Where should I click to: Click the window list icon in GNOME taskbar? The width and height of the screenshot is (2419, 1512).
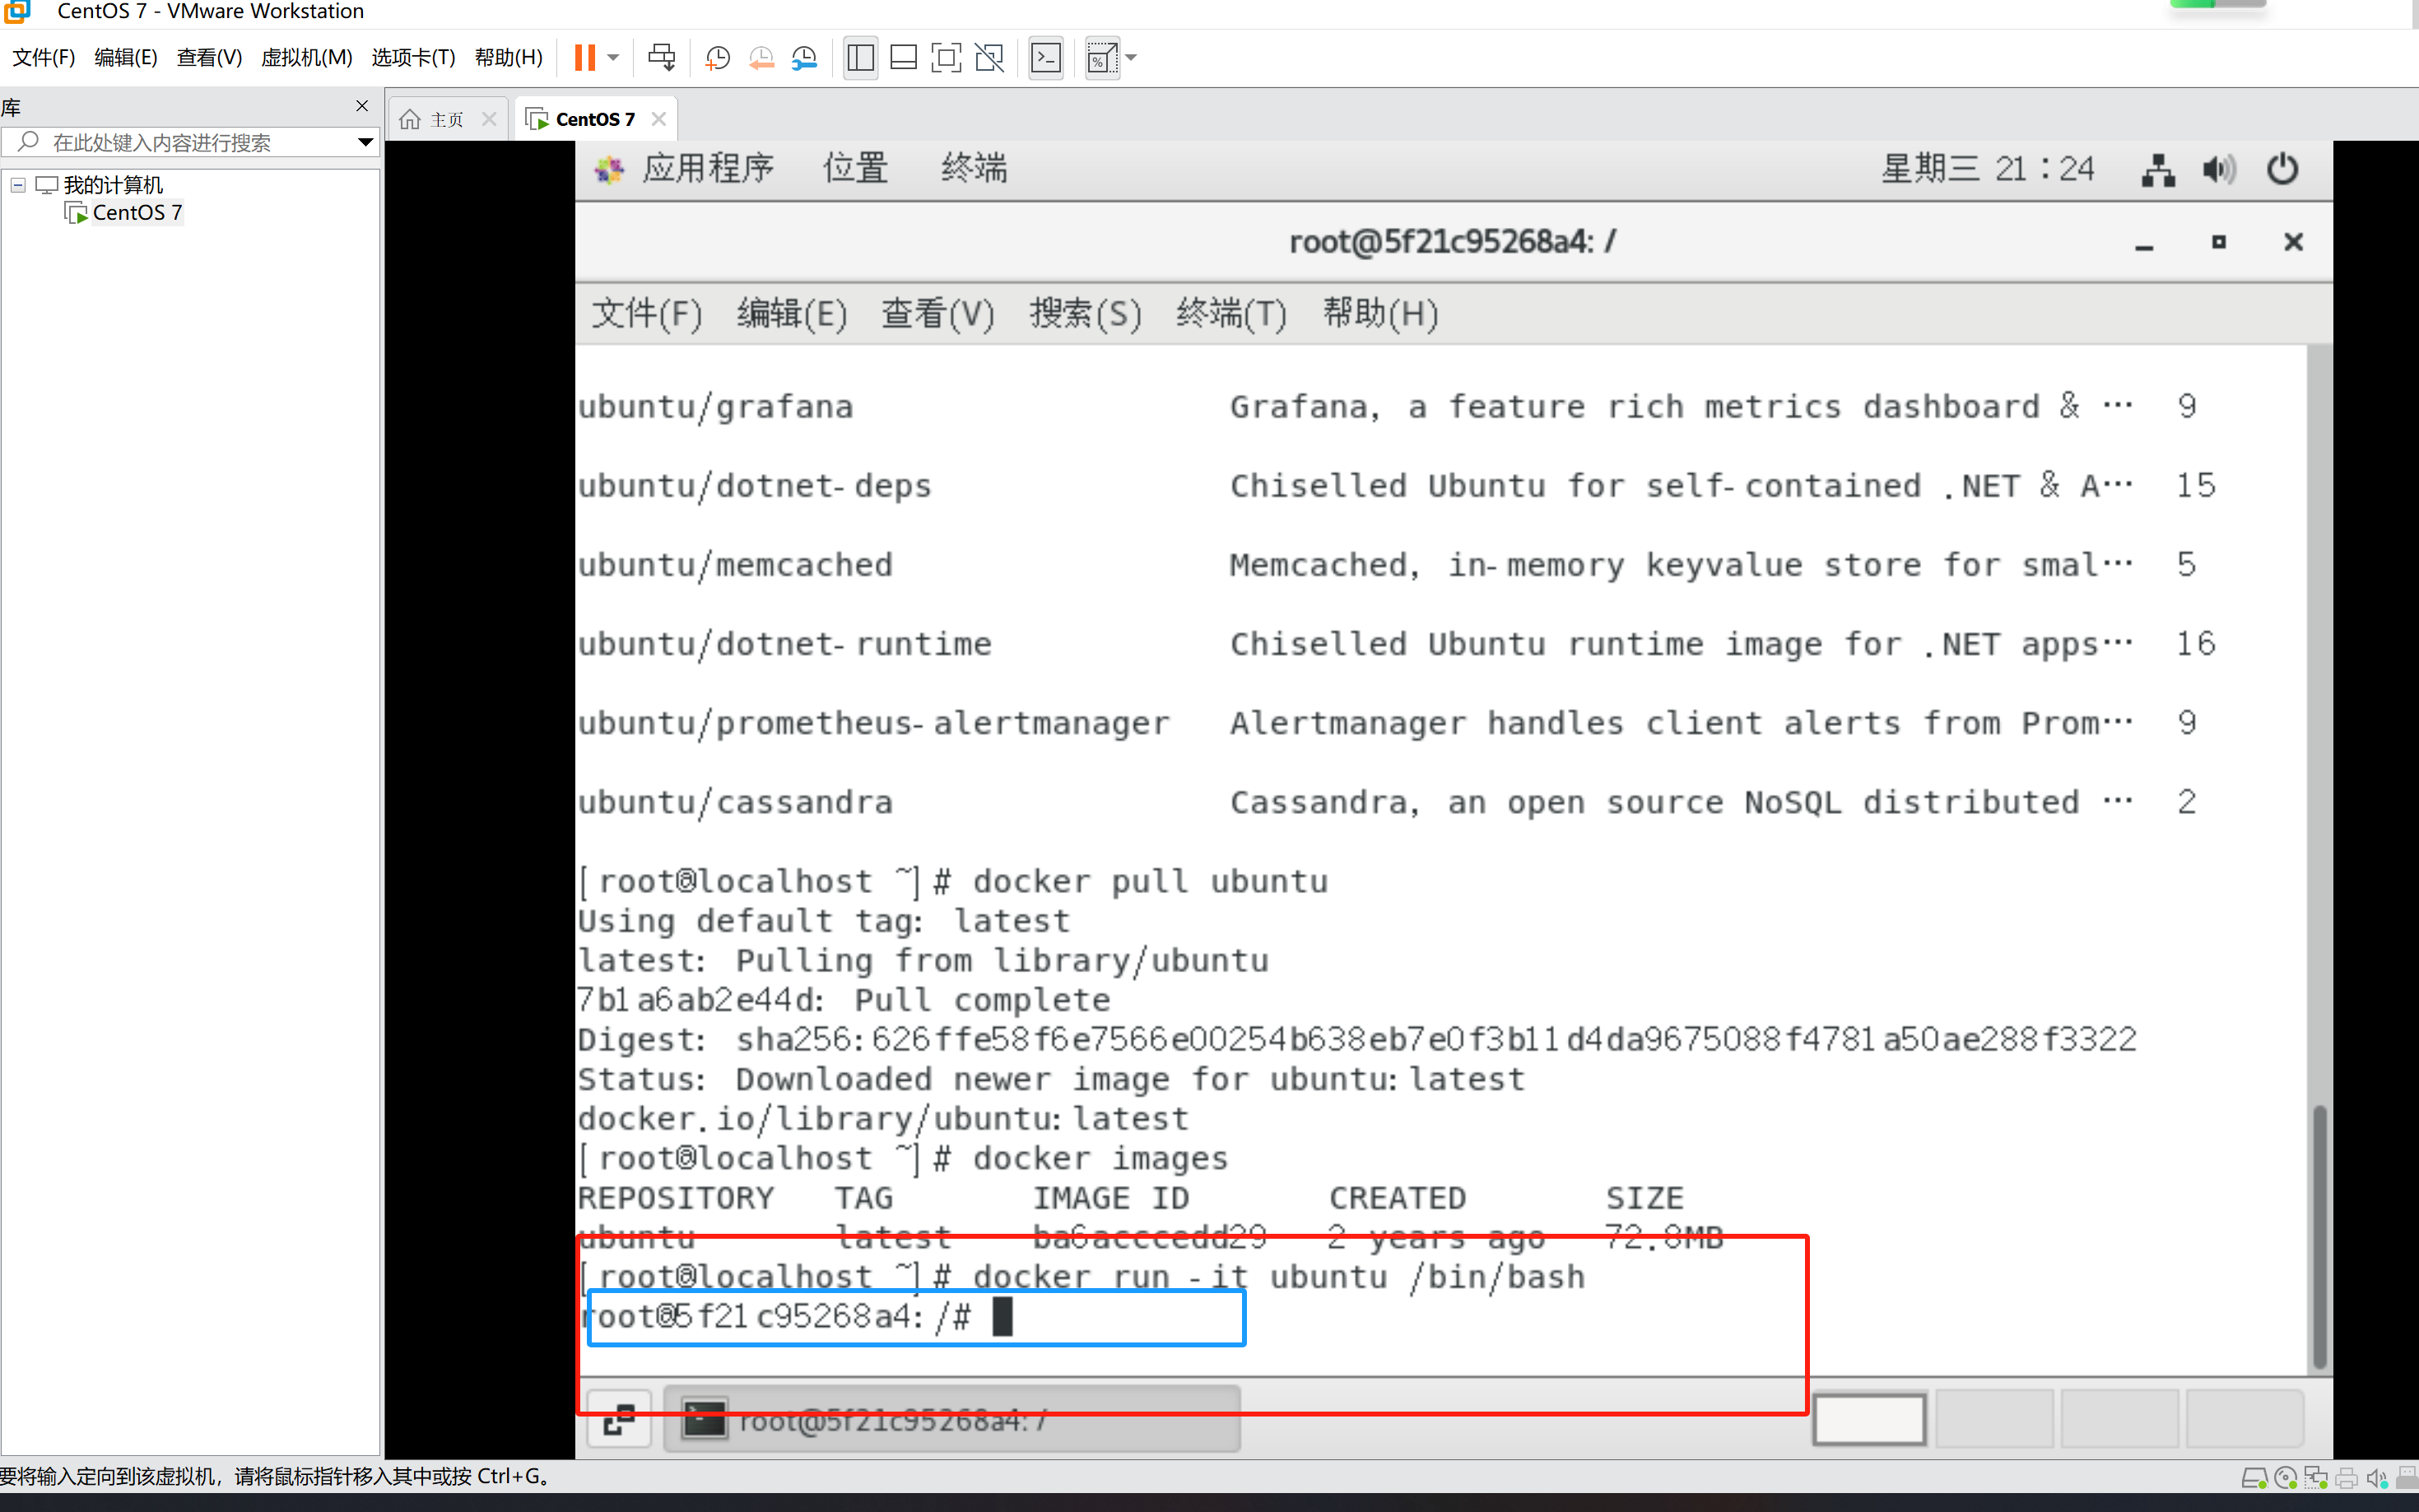[x=619, y=1418]
